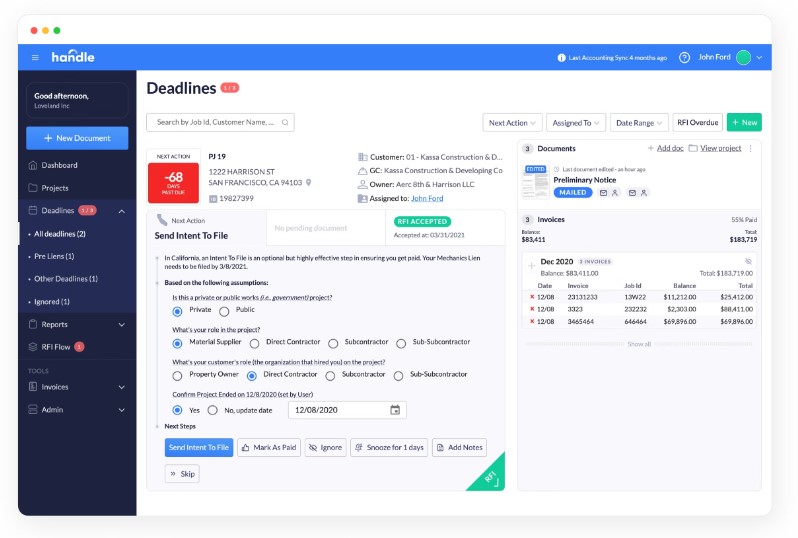This screenshot has height=538, width=798.
Task: Click John Ford's green avatar
Action: [743, 58]
